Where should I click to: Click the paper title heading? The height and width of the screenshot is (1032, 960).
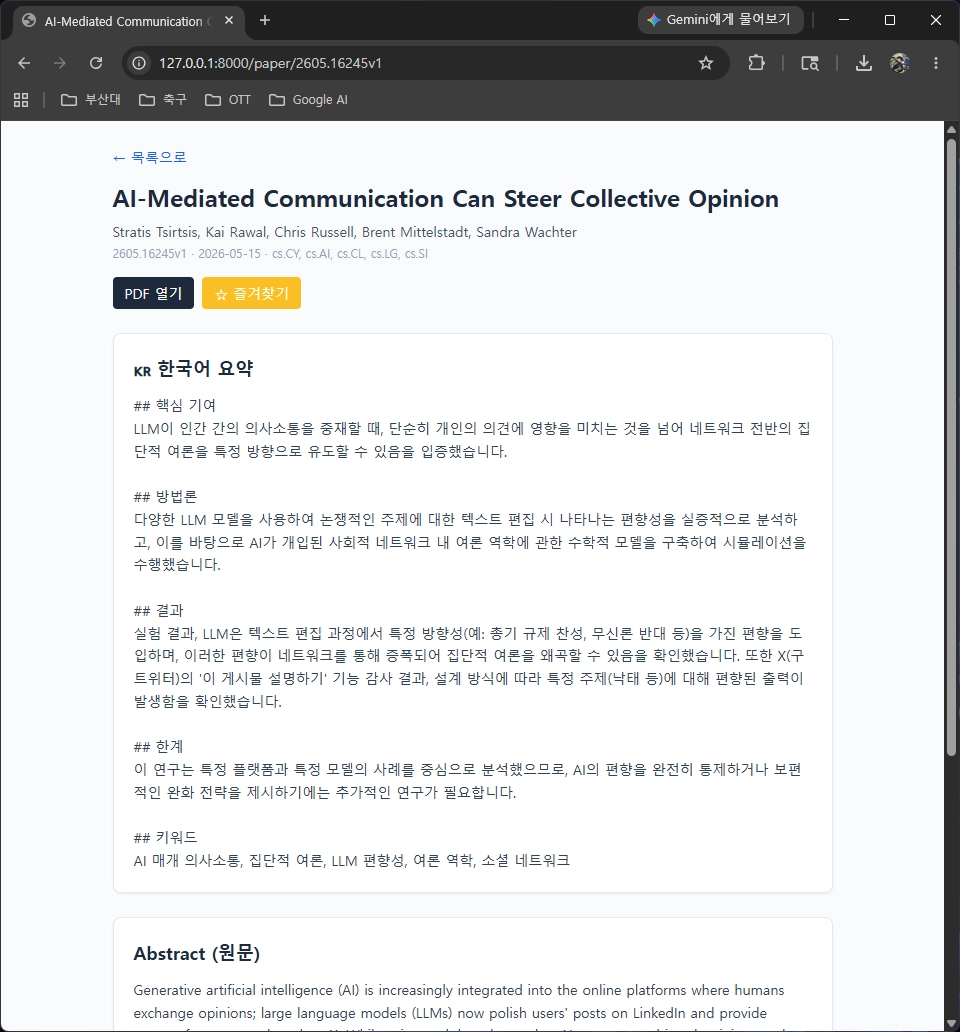coord(445,199)
